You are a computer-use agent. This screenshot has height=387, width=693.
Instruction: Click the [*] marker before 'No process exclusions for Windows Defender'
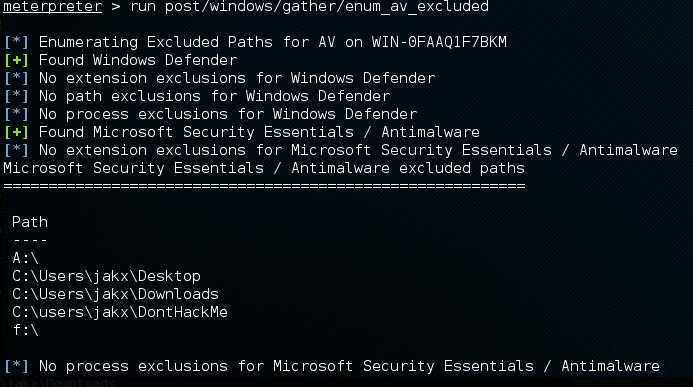16,114
